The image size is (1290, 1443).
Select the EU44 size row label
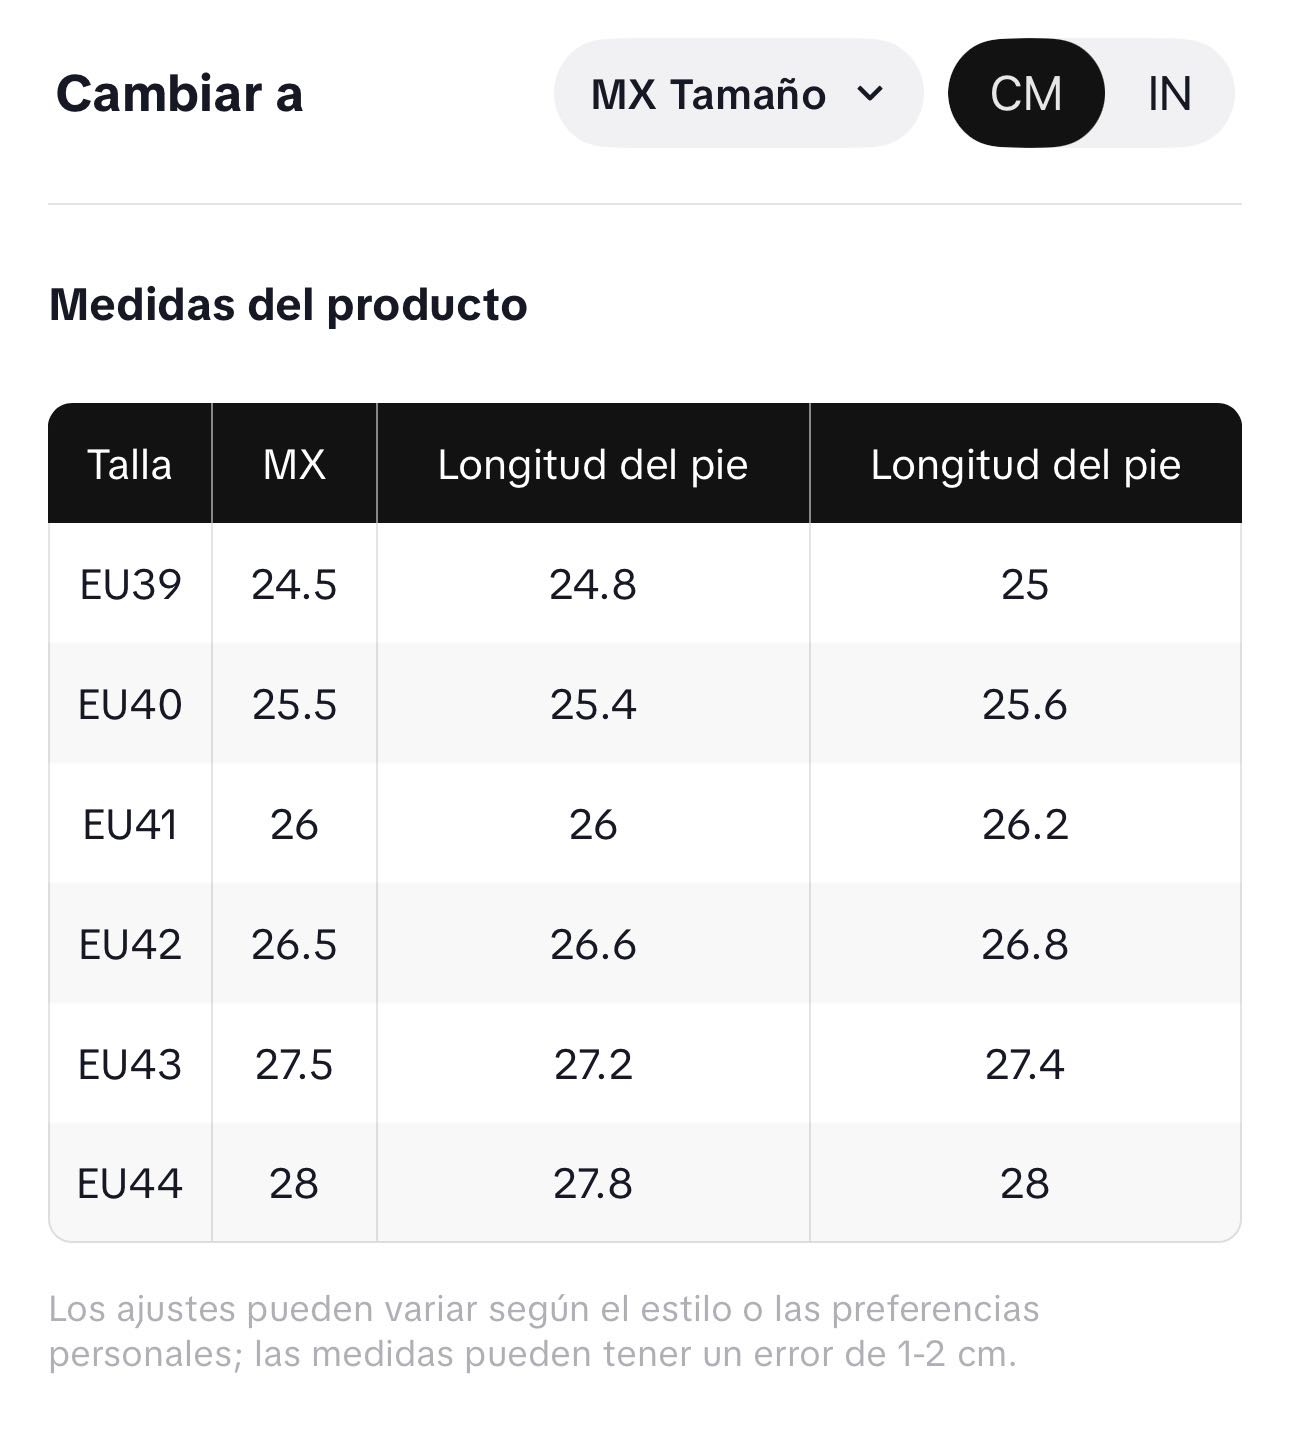click(x=130, y=1183)
